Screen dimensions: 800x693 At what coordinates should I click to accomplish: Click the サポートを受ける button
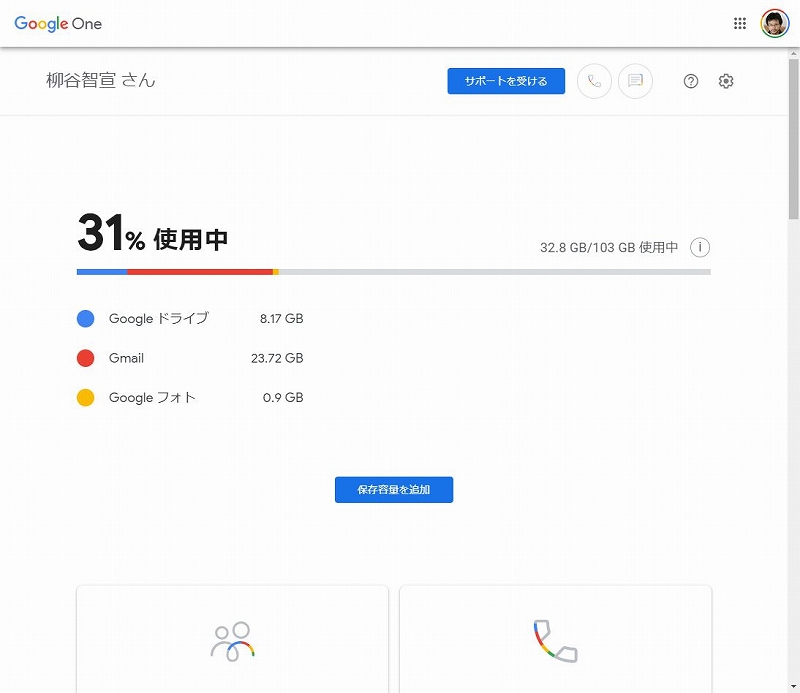point(506,81)
